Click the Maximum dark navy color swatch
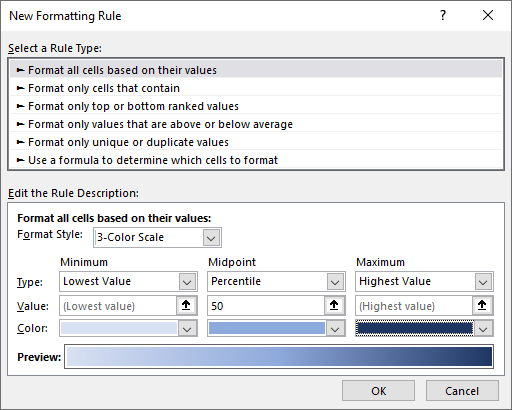 415,328
